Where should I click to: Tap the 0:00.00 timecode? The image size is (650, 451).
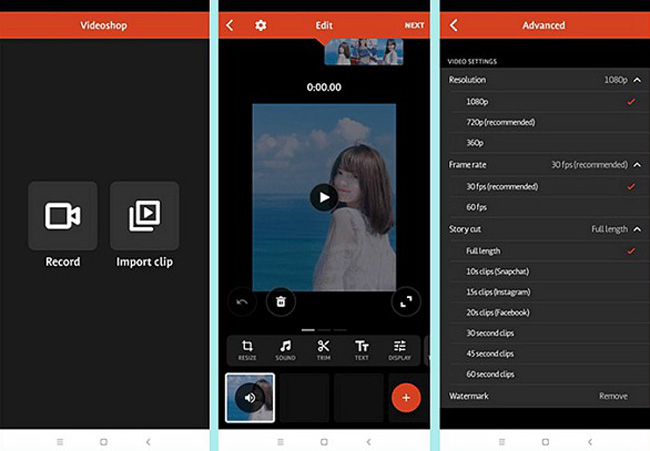[324, 87]
